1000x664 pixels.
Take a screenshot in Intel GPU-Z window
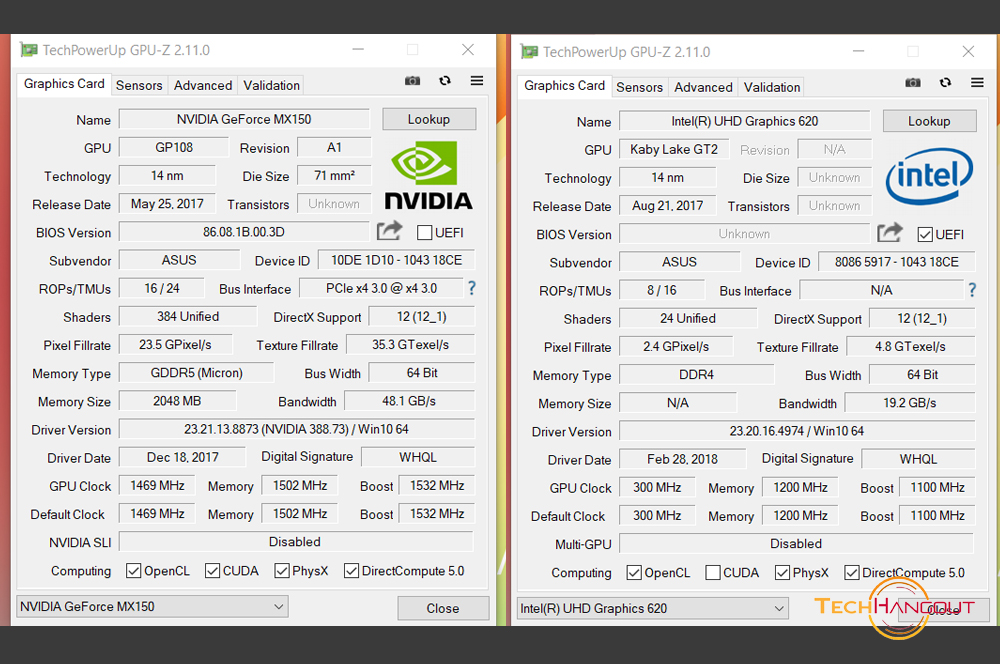[913, 83]
